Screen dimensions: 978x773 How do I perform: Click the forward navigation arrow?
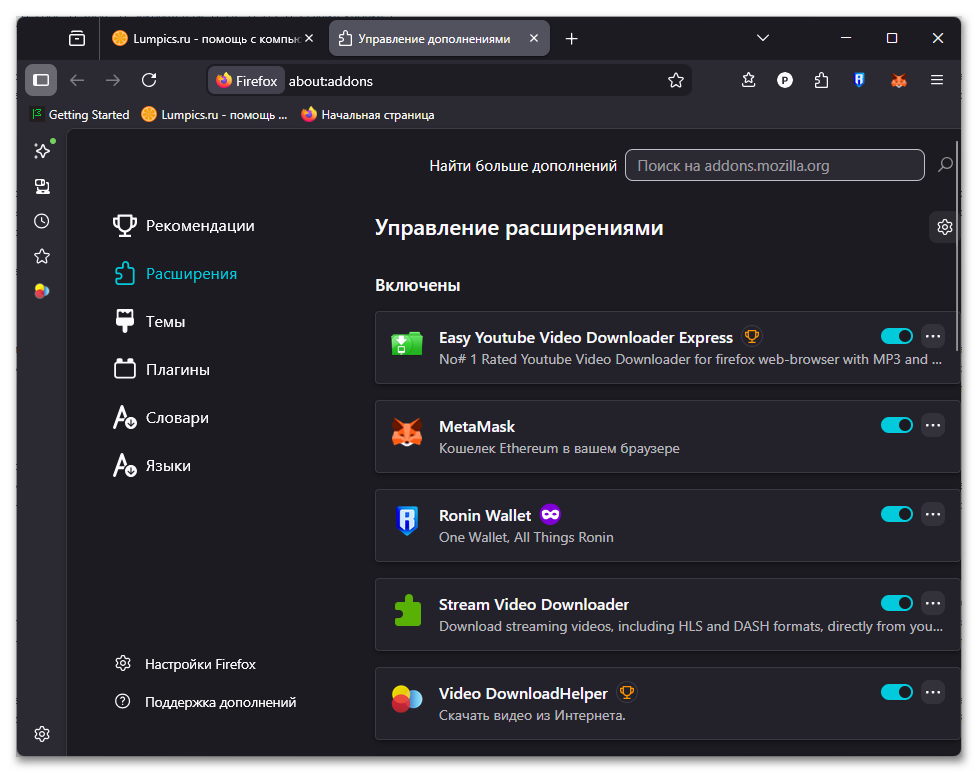click(x=113, y=80)
